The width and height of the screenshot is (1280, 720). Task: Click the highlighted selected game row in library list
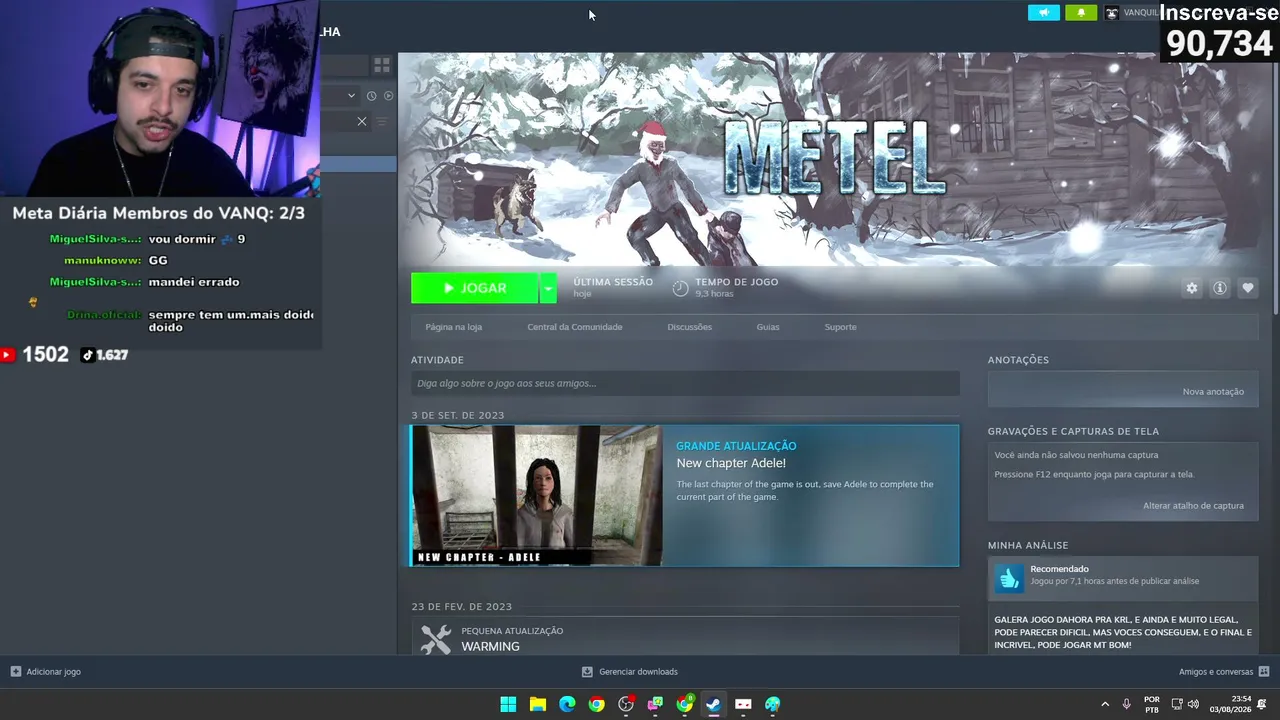tap(358, 163)
